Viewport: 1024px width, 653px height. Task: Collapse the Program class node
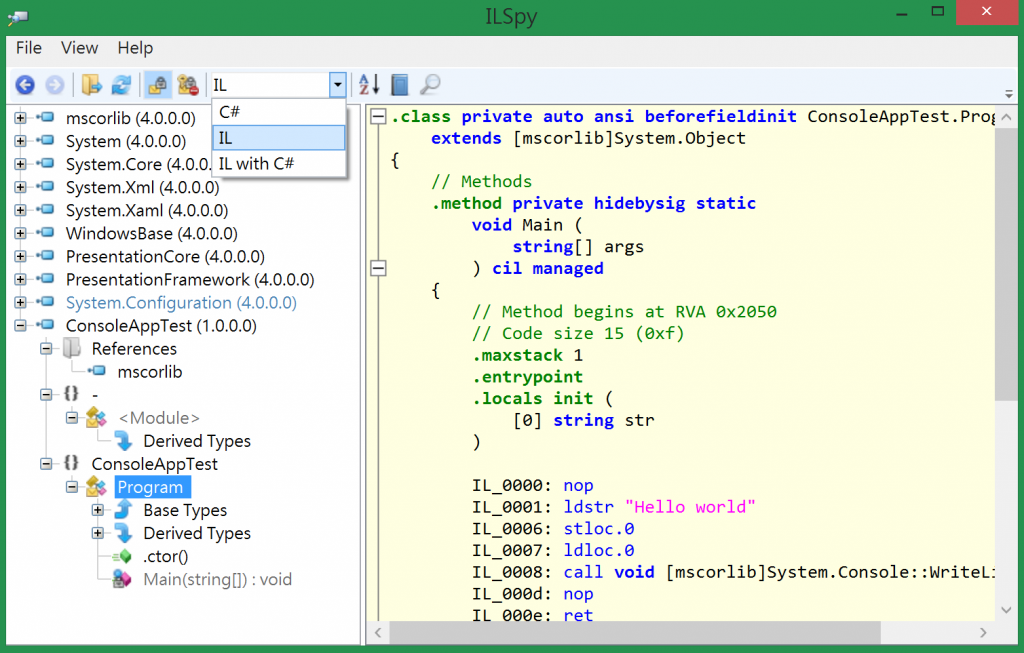tap(72, 487)
